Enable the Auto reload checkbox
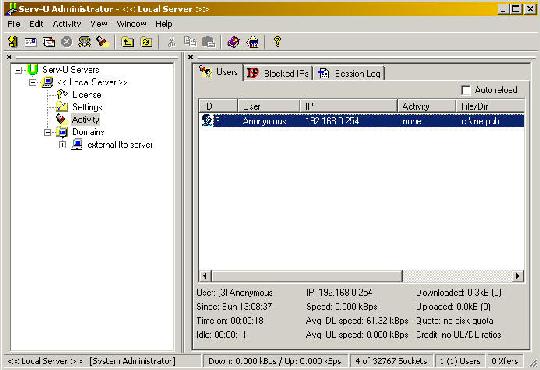Screen dimensions: 540x370 coord(466,90)
